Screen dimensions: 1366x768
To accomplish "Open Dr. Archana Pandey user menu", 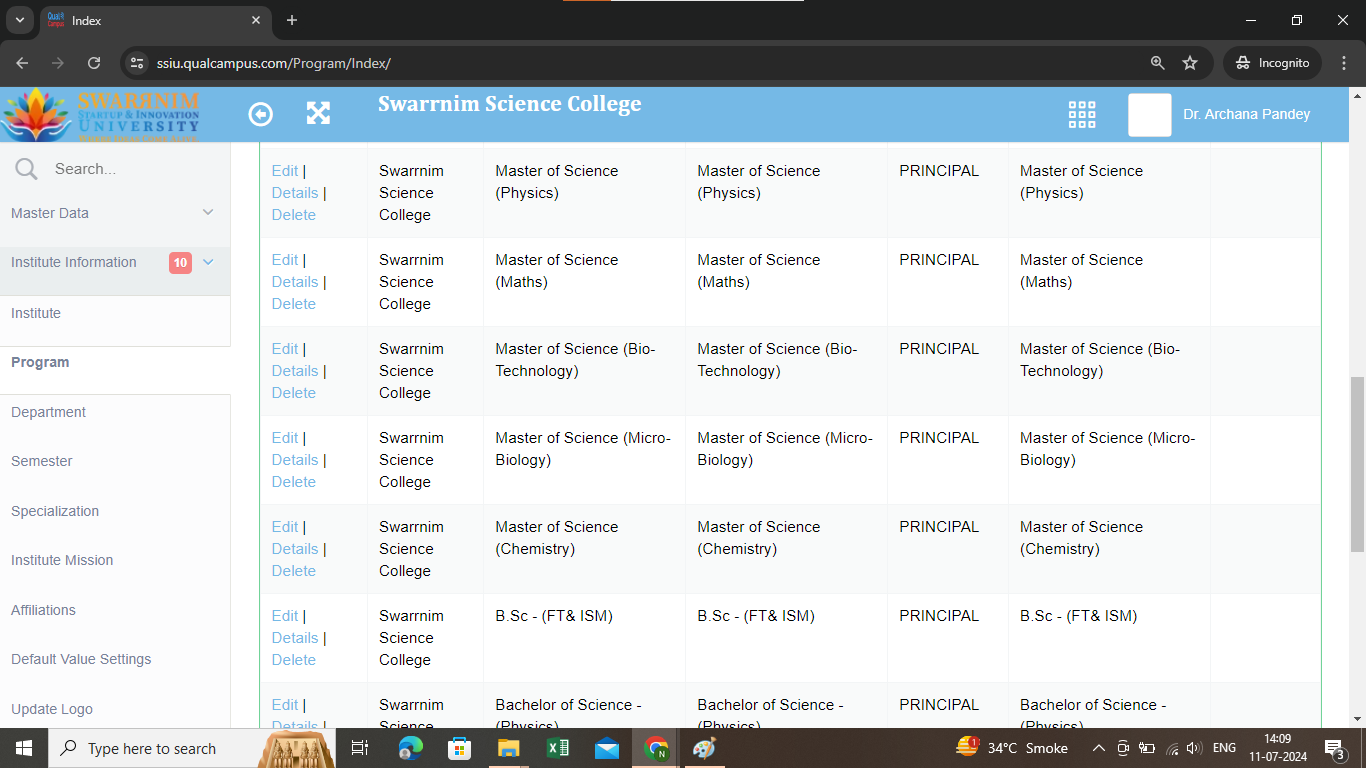I will click(x=1246, y=114).
